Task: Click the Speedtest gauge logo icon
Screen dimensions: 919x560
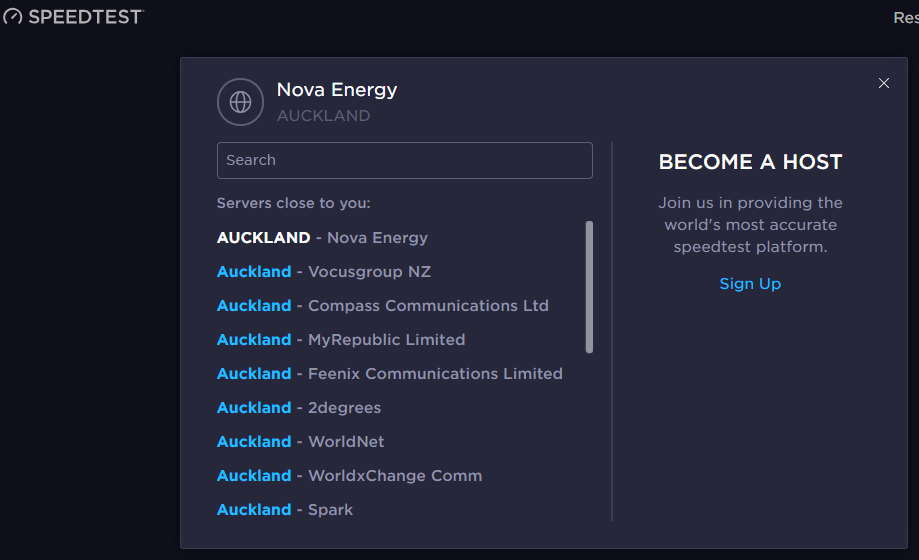Action: tap(12, 17)
